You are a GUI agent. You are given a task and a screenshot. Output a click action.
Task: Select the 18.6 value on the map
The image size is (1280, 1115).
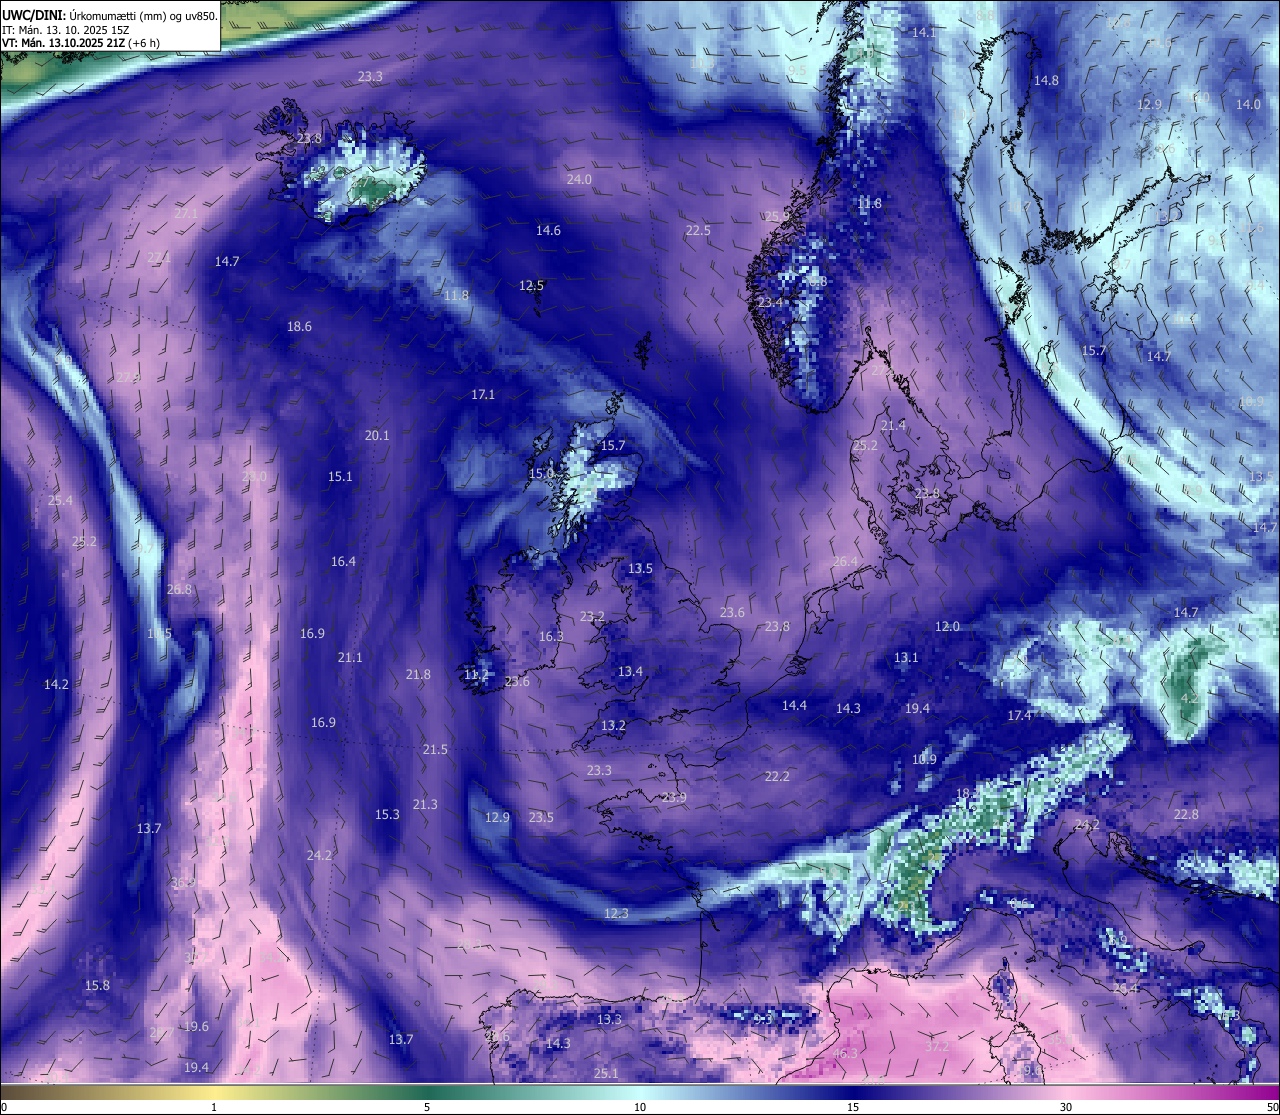[299, 326]
